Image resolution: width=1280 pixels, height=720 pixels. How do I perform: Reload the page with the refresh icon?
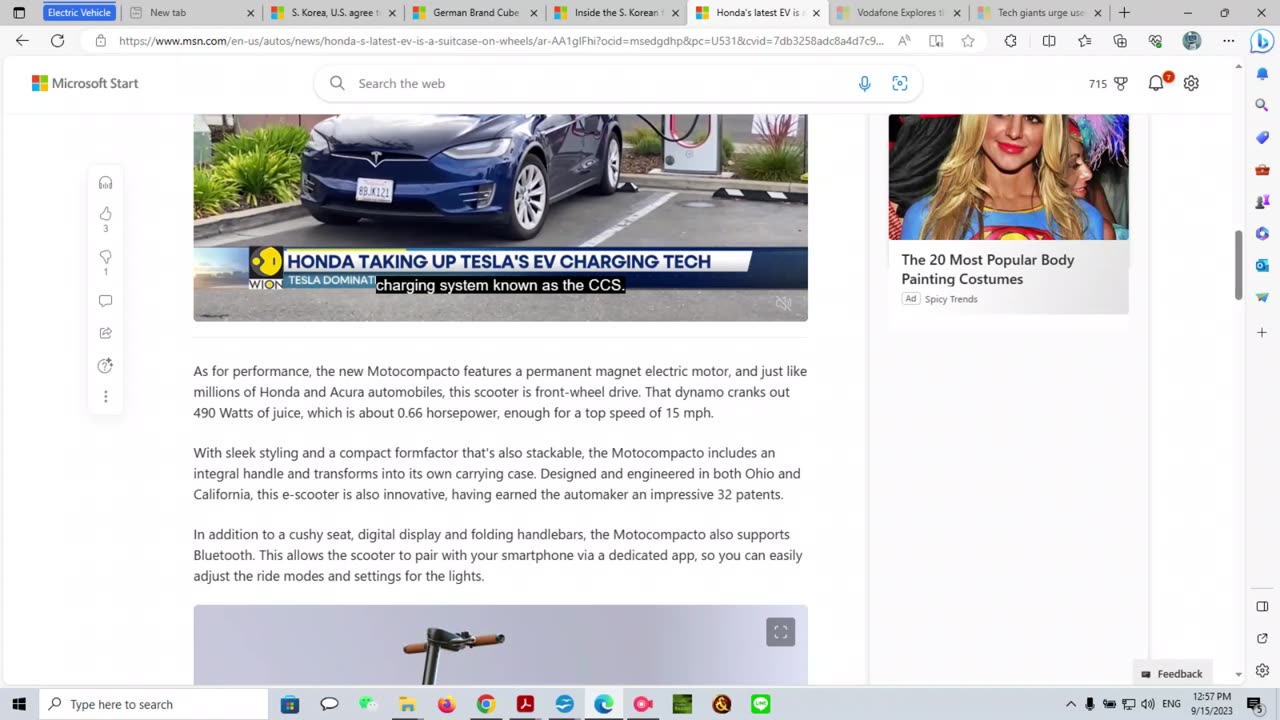pyautogui.click(x=58, y=41)
